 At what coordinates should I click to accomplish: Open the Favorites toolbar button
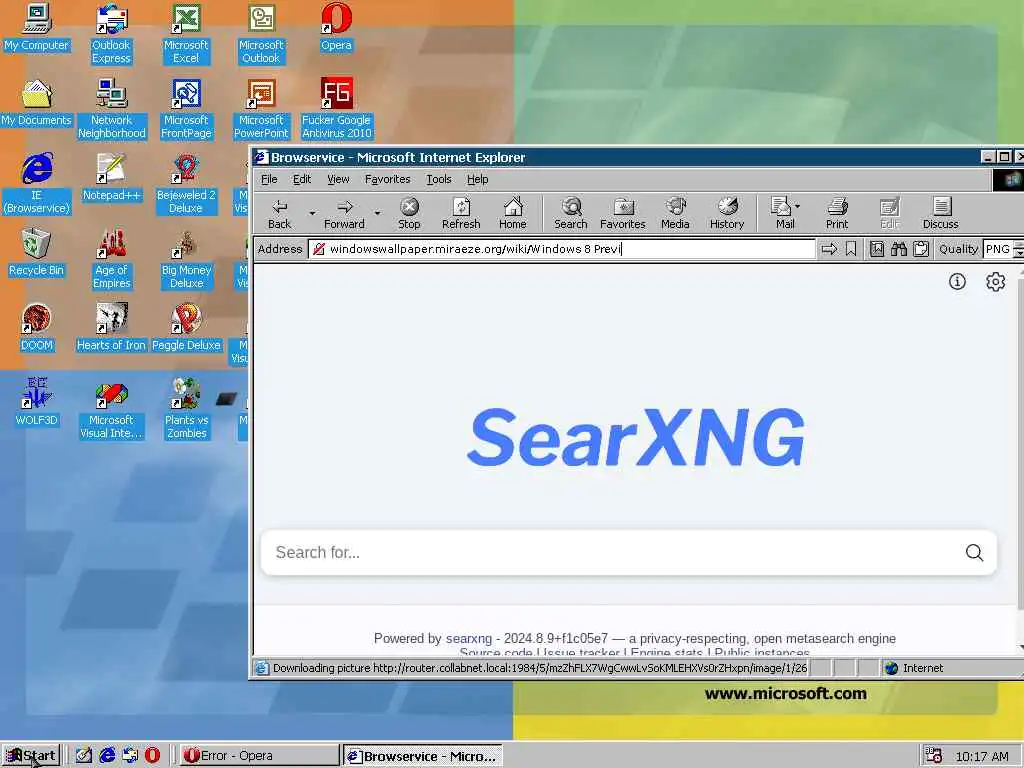point(622,214)
